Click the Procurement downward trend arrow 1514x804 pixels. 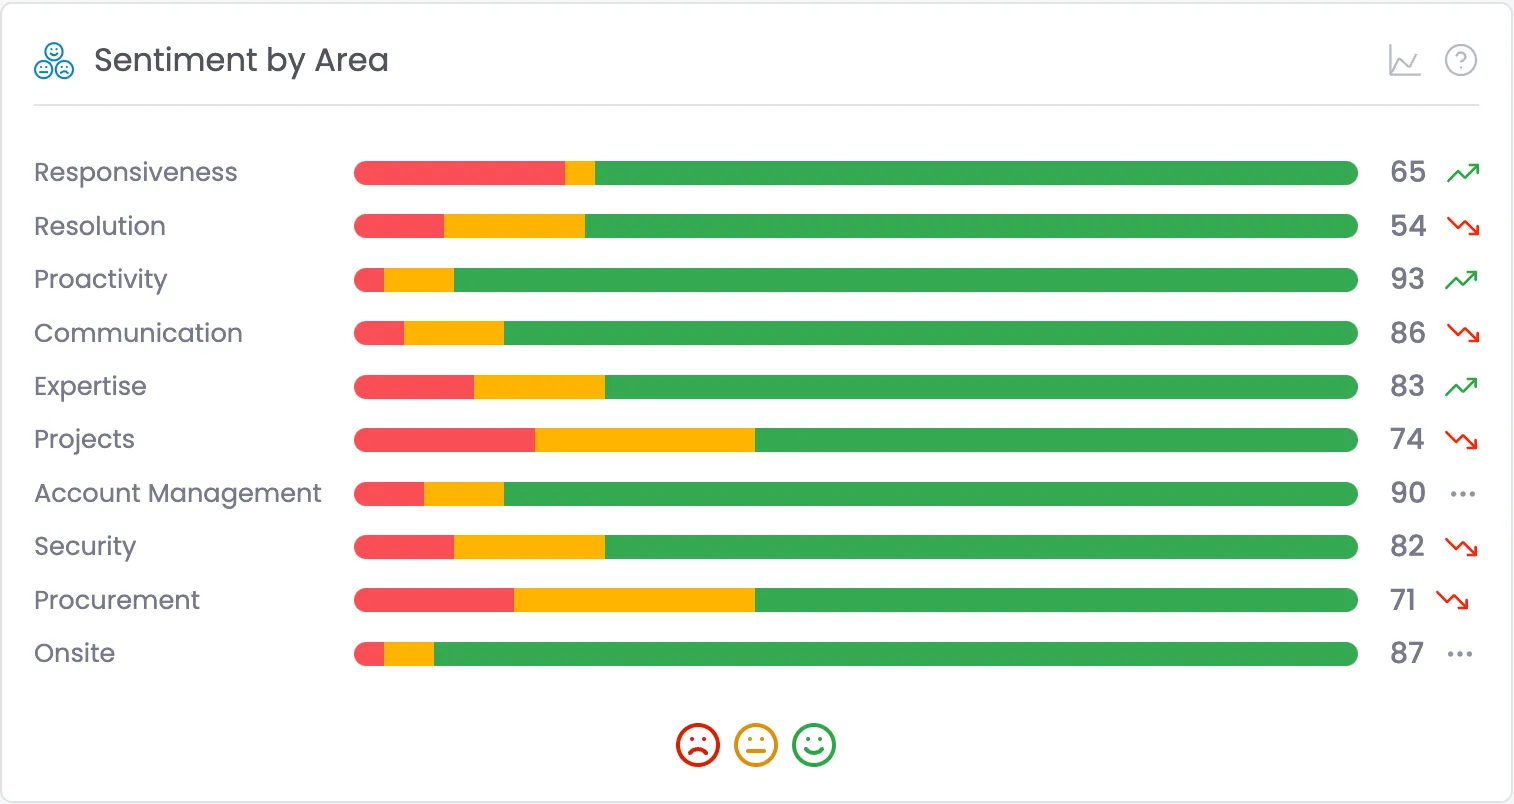[1452, 600]
